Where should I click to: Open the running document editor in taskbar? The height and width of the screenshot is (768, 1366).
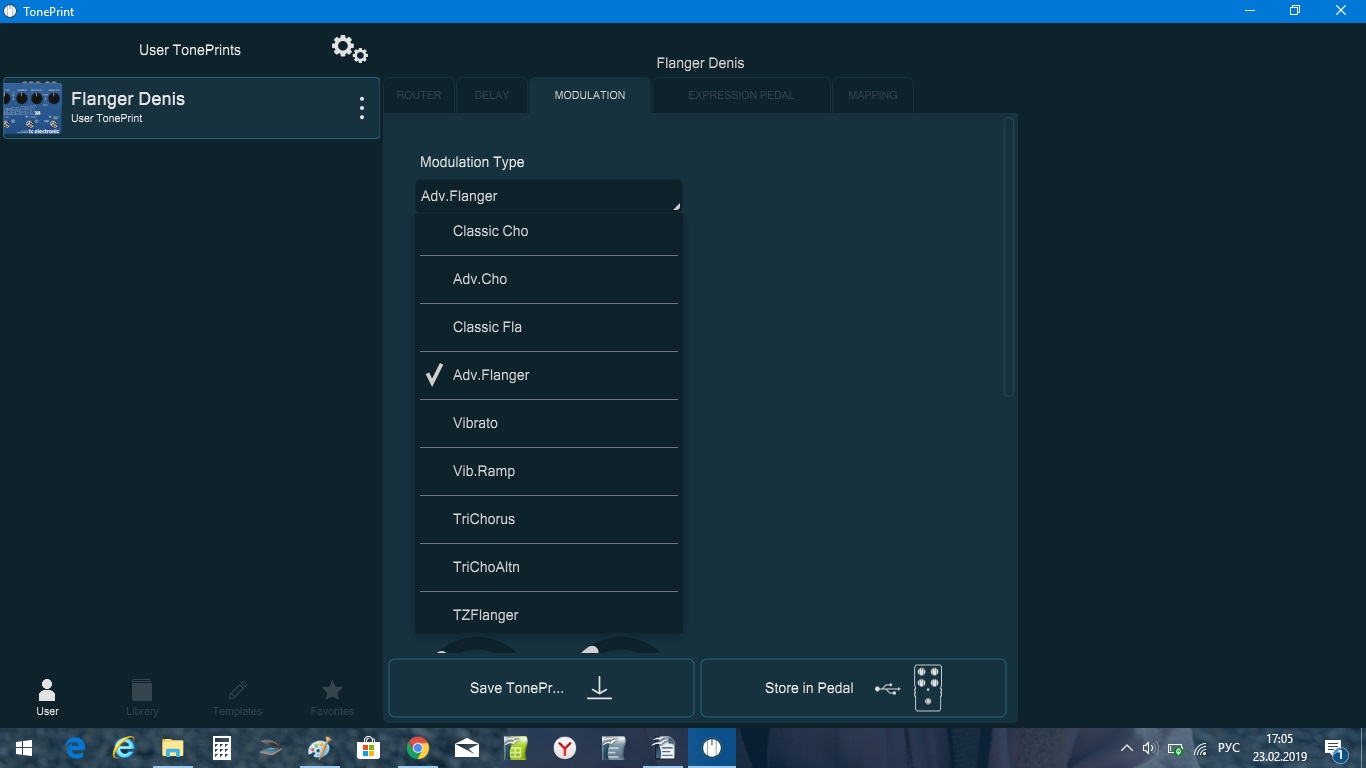[x=663, y=748]
